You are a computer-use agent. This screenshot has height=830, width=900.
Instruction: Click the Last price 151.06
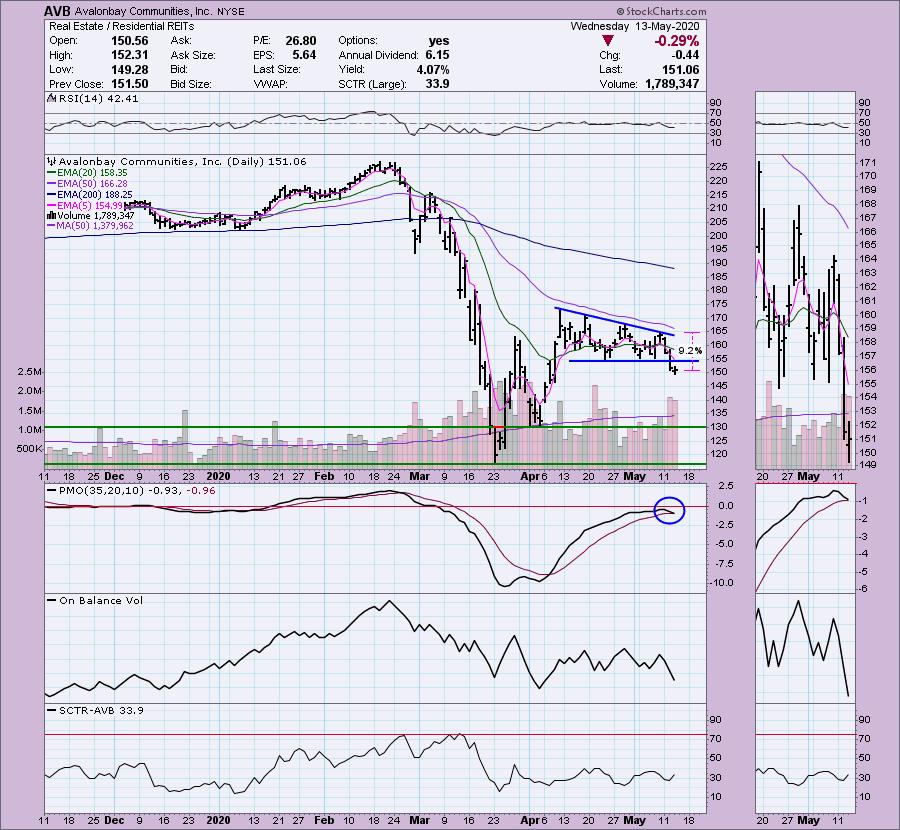click(x=680, y=69)
